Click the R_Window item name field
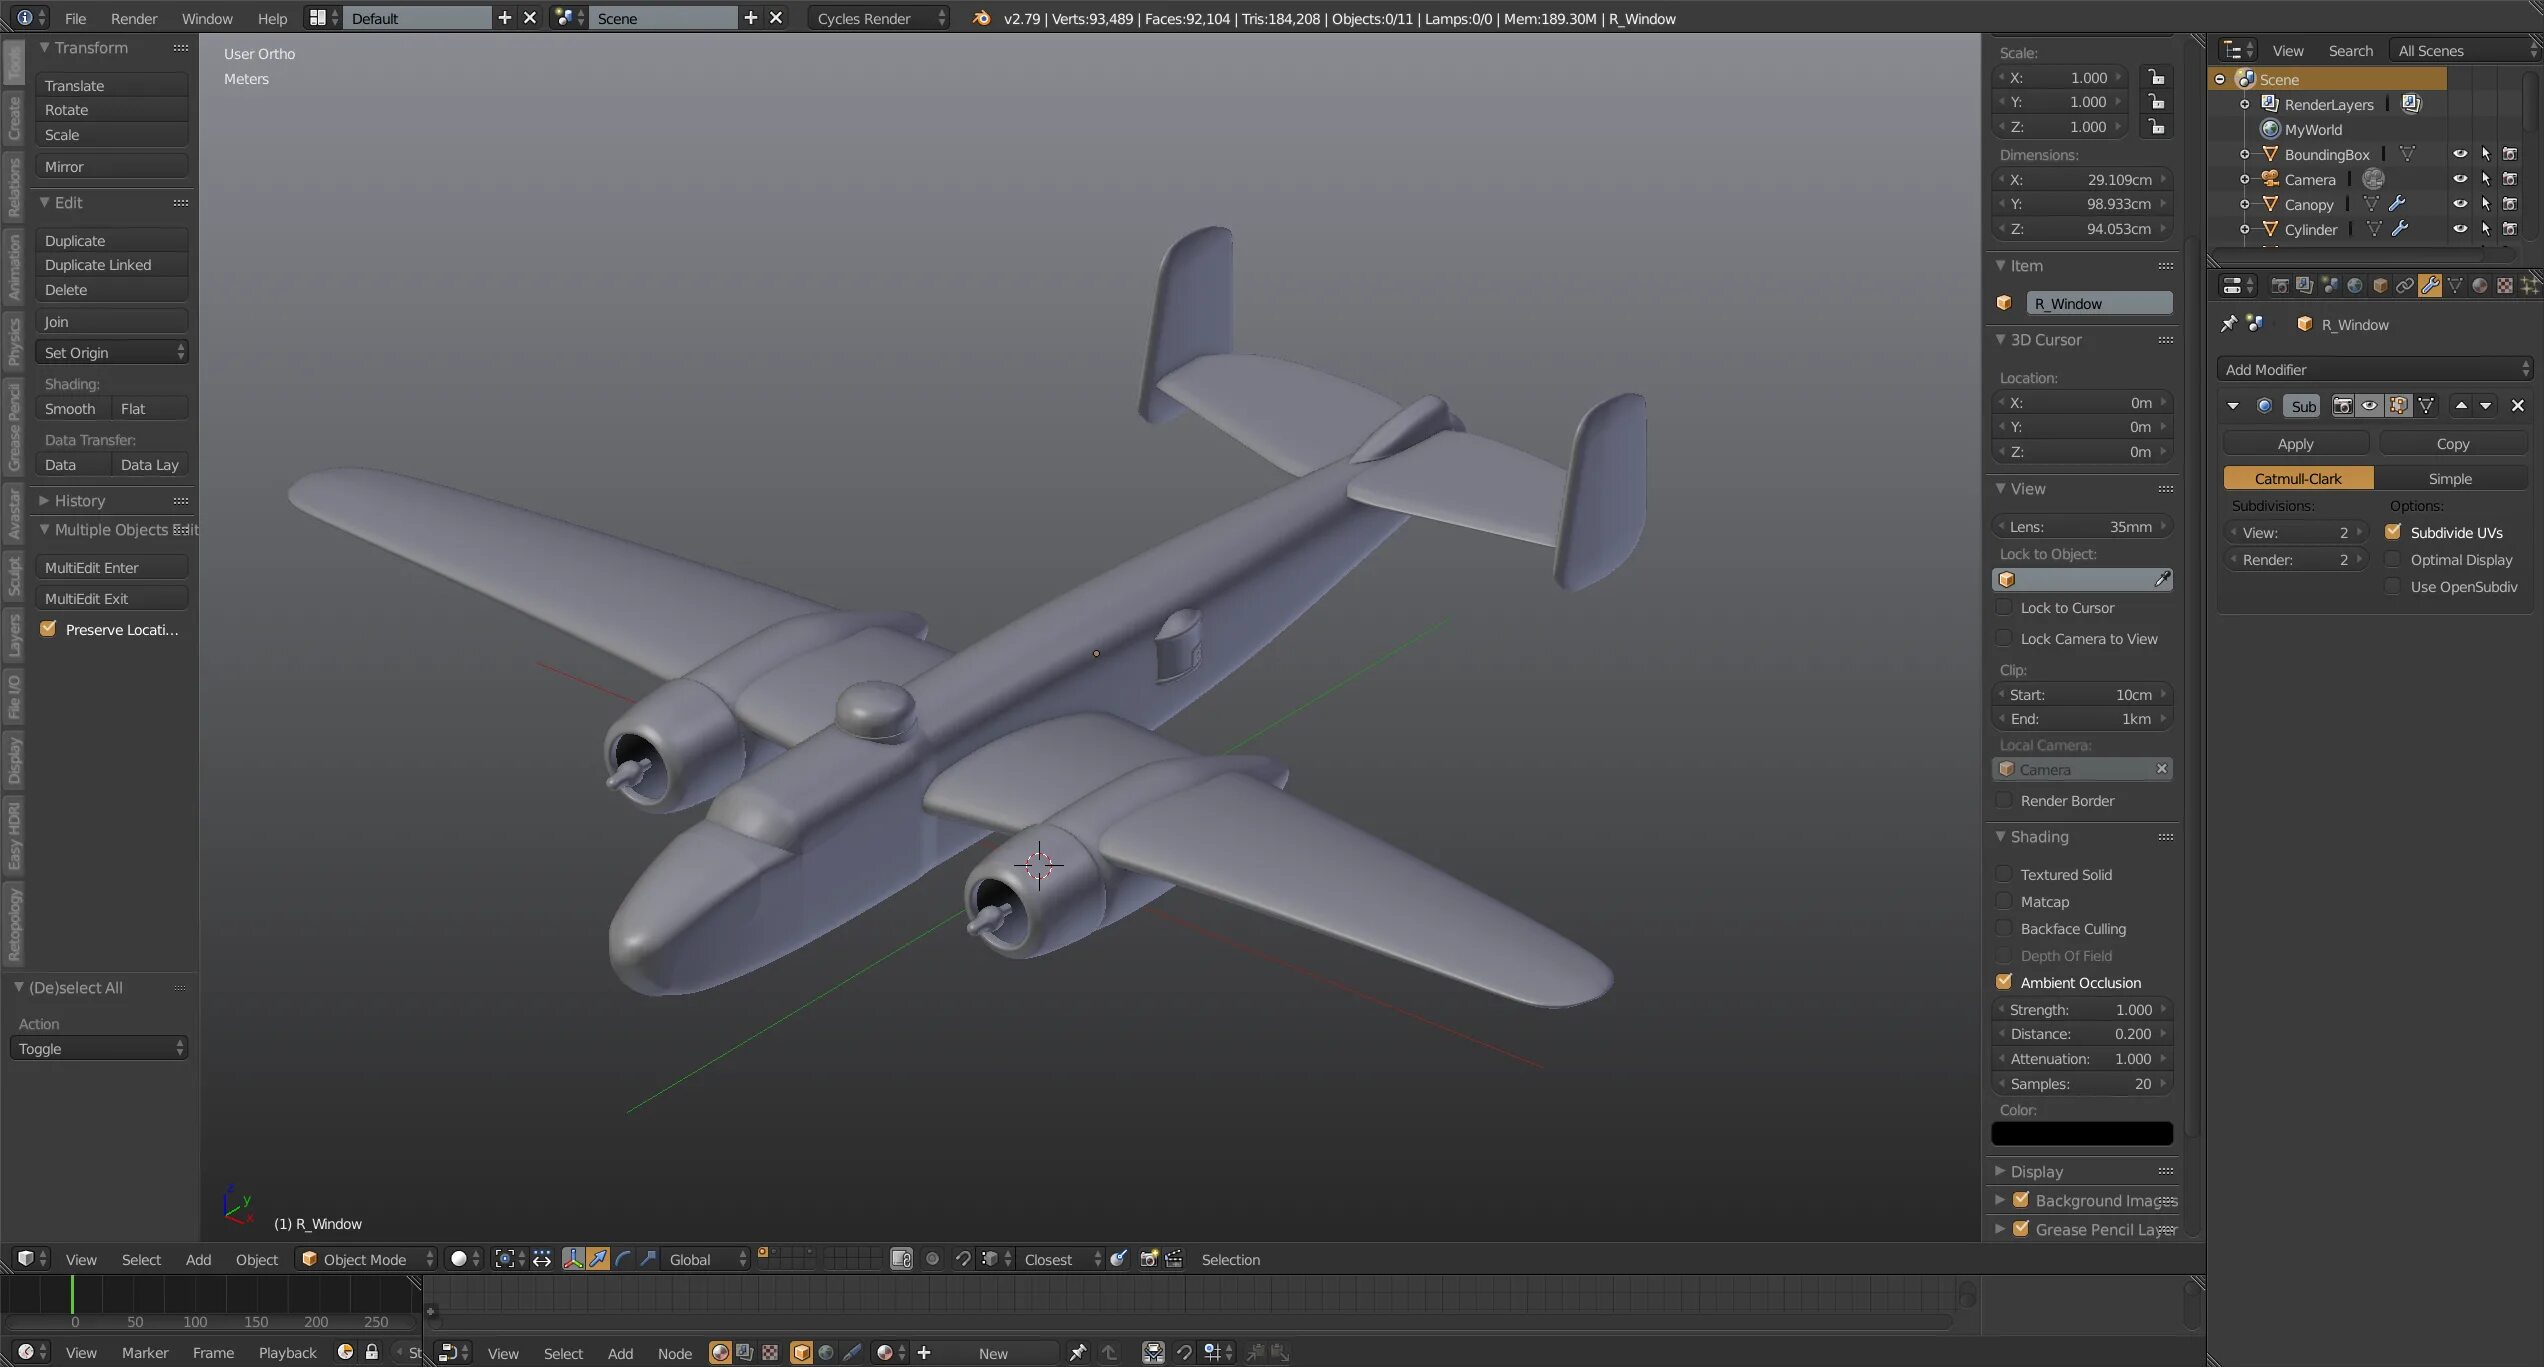 pyautogui.click(x=2099, y=304)
